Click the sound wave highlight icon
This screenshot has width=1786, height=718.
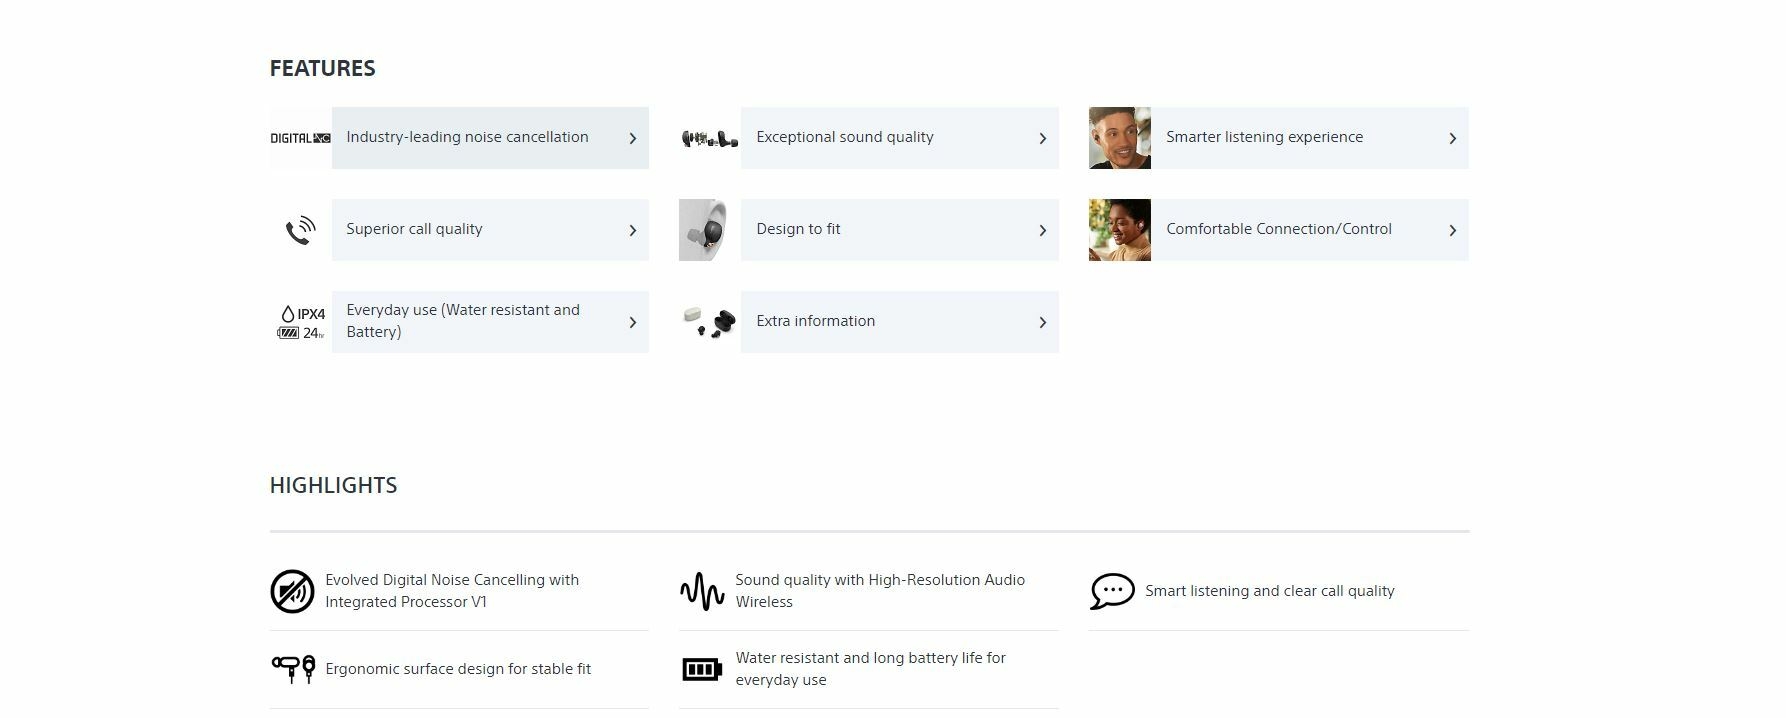click(702, 591)
